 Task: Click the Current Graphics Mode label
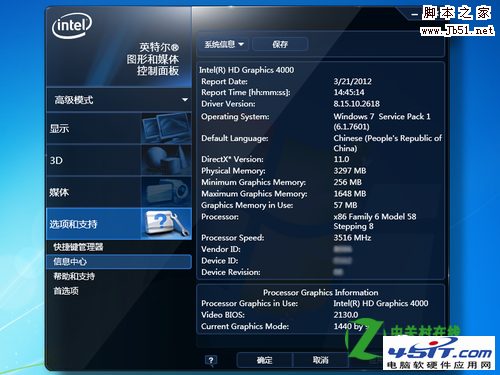(245, 326)
